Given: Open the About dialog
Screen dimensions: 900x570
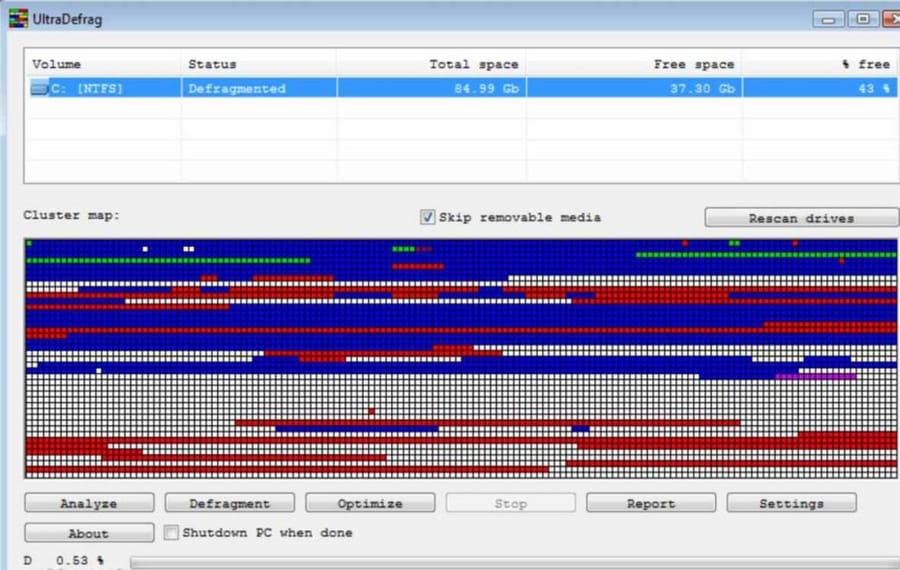Looking at the screenshot, I should [89, 533].
